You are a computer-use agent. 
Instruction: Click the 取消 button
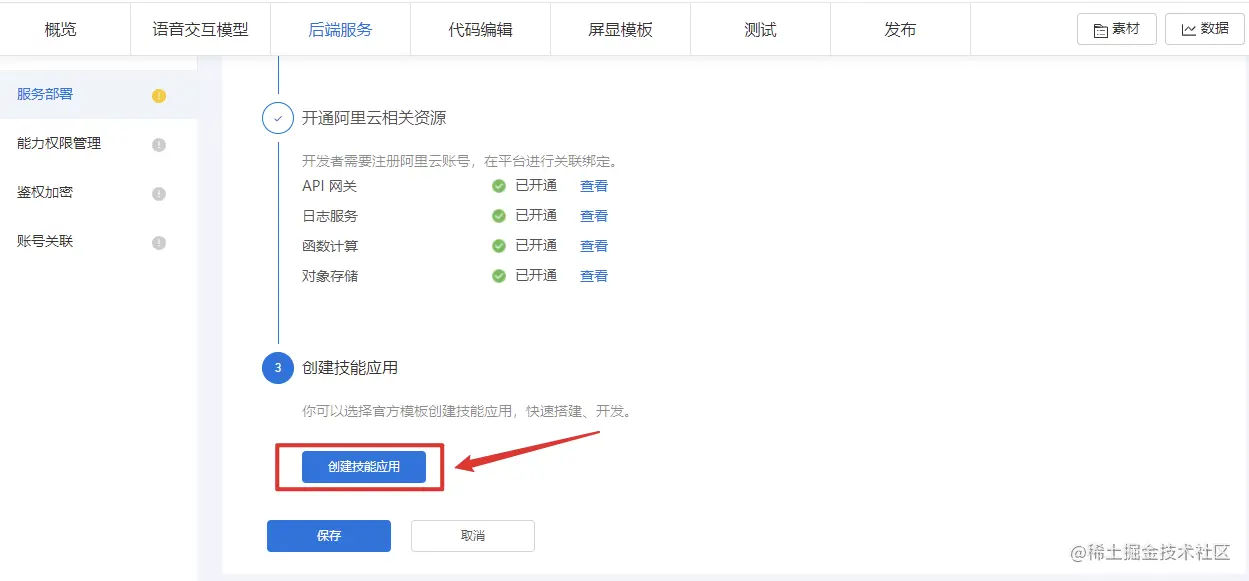[473, 536]
